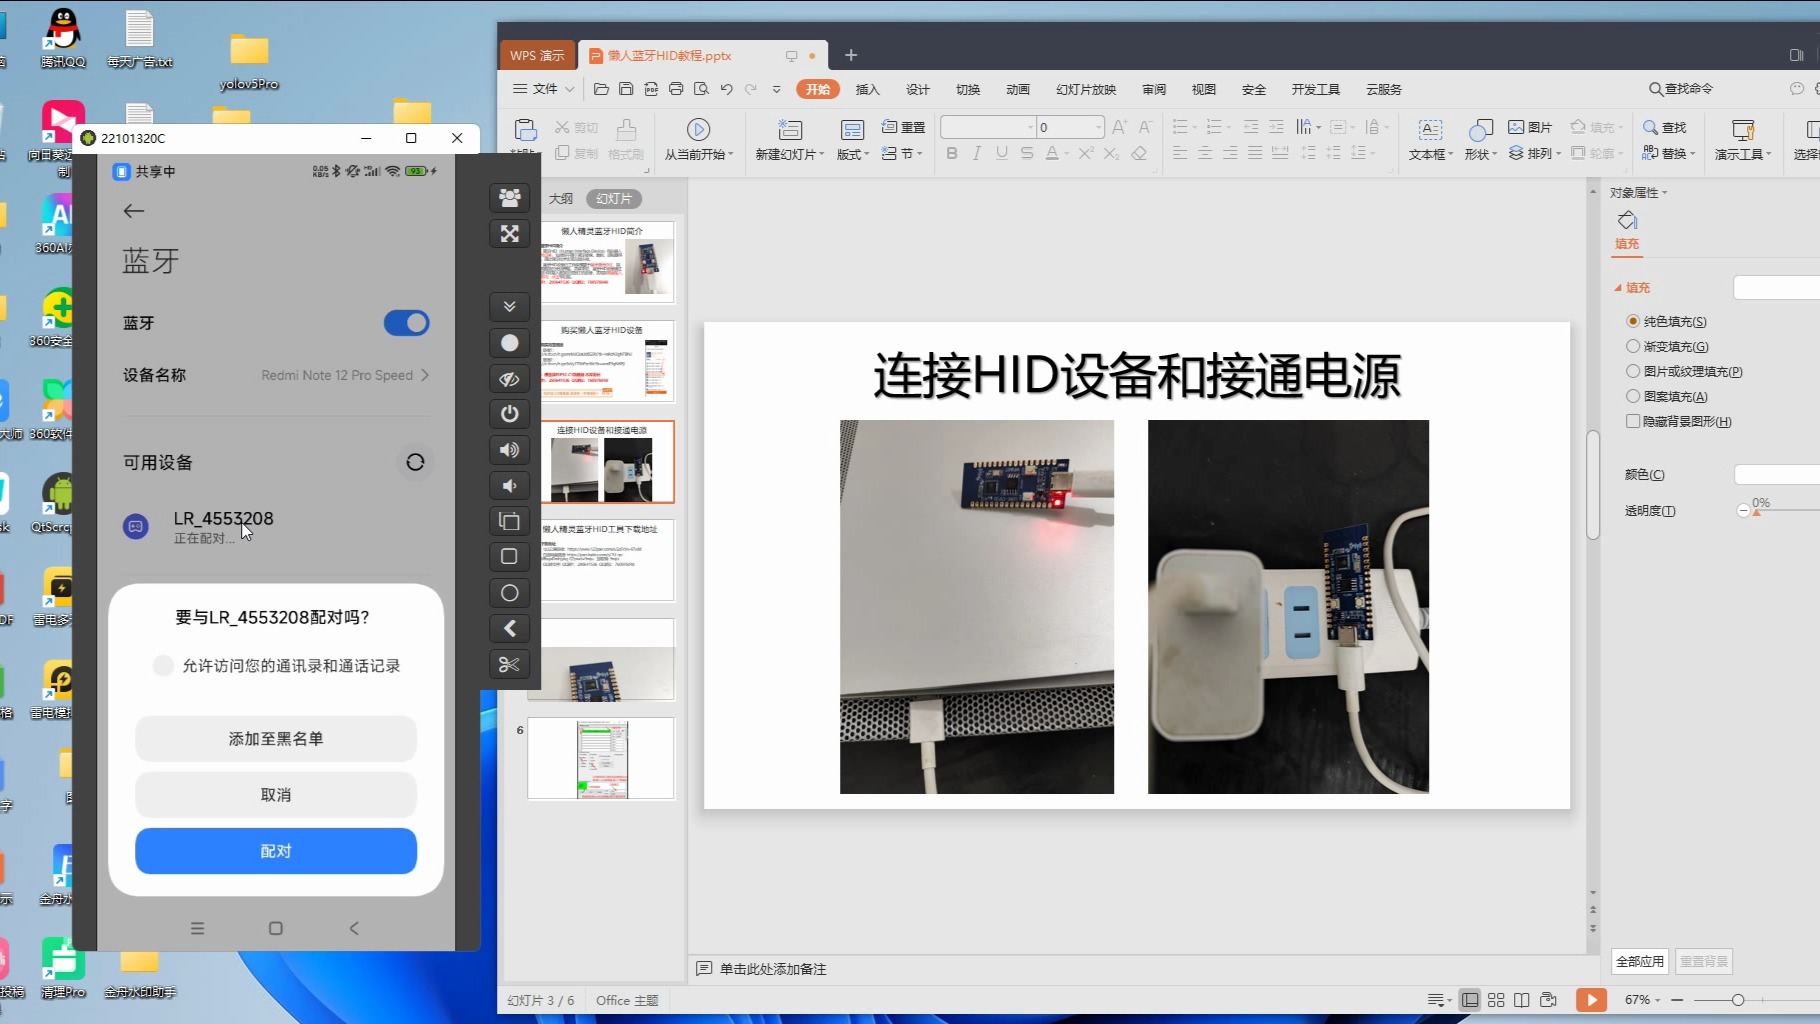
Task: Expand the 文件 menu dropdown
Action: point(543,89)
